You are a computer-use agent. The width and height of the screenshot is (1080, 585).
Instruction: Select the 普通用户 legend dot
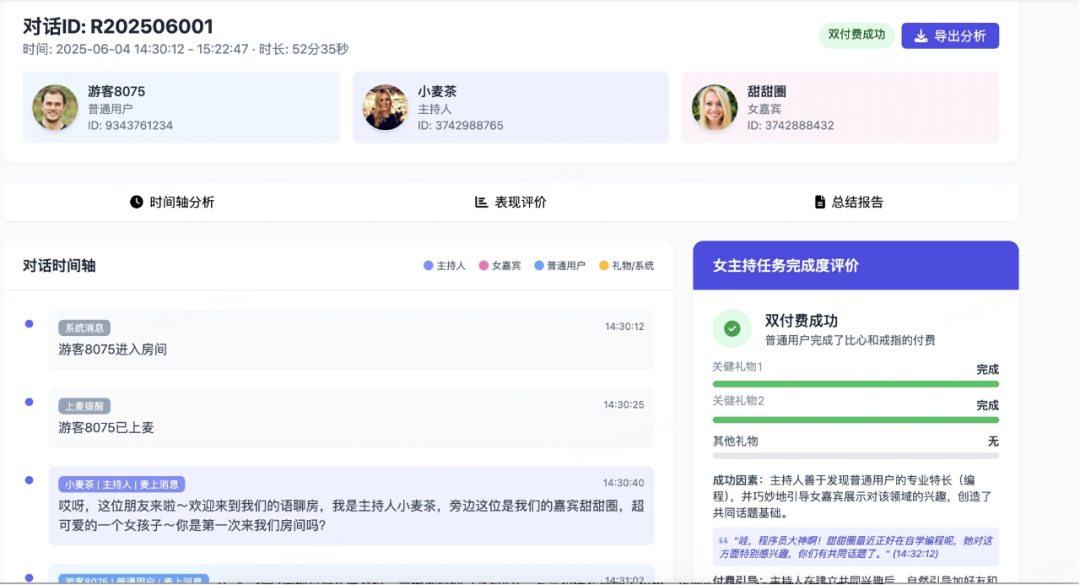pyautogui.click(x=539, y=265)
